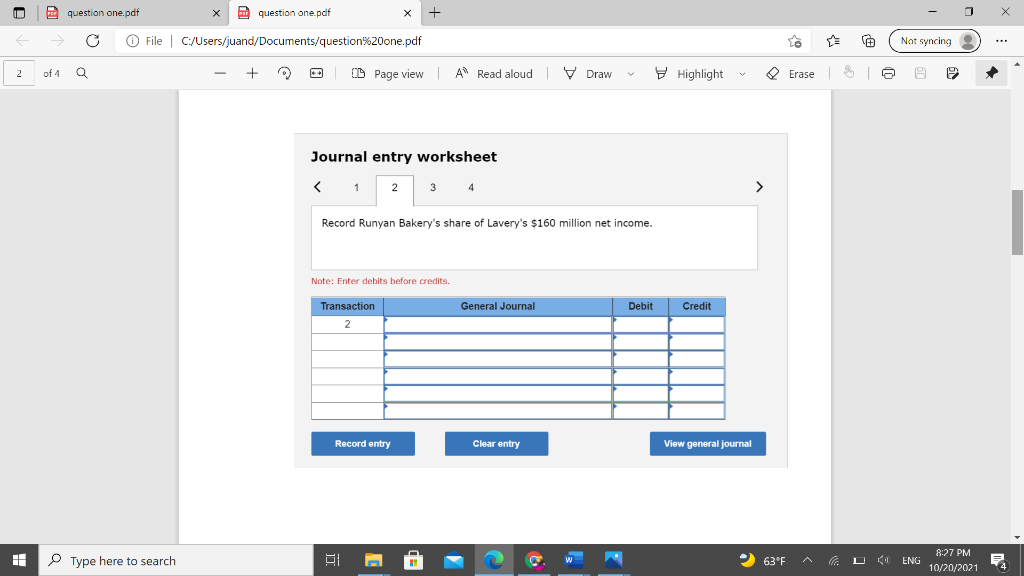Click the 63°F weather widget

[762, 560]
